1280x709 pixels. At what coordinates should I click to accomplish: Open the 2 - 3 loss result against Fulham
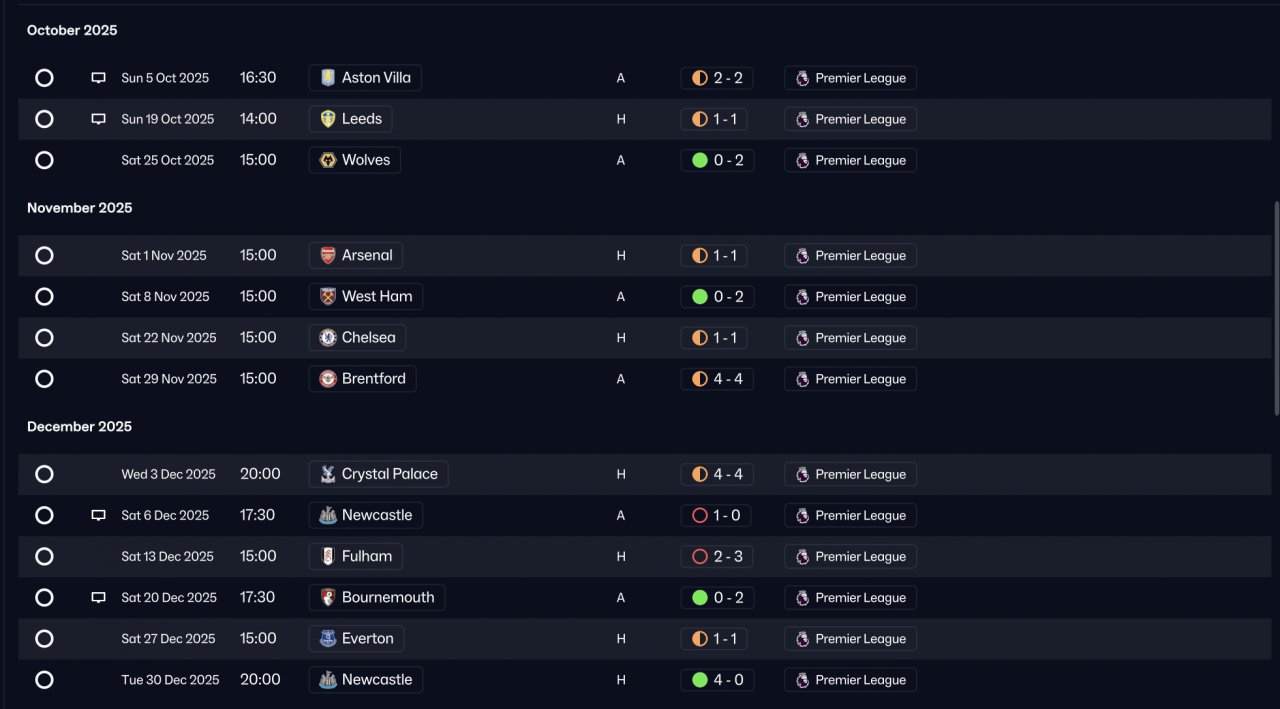(x=718, y=556)
